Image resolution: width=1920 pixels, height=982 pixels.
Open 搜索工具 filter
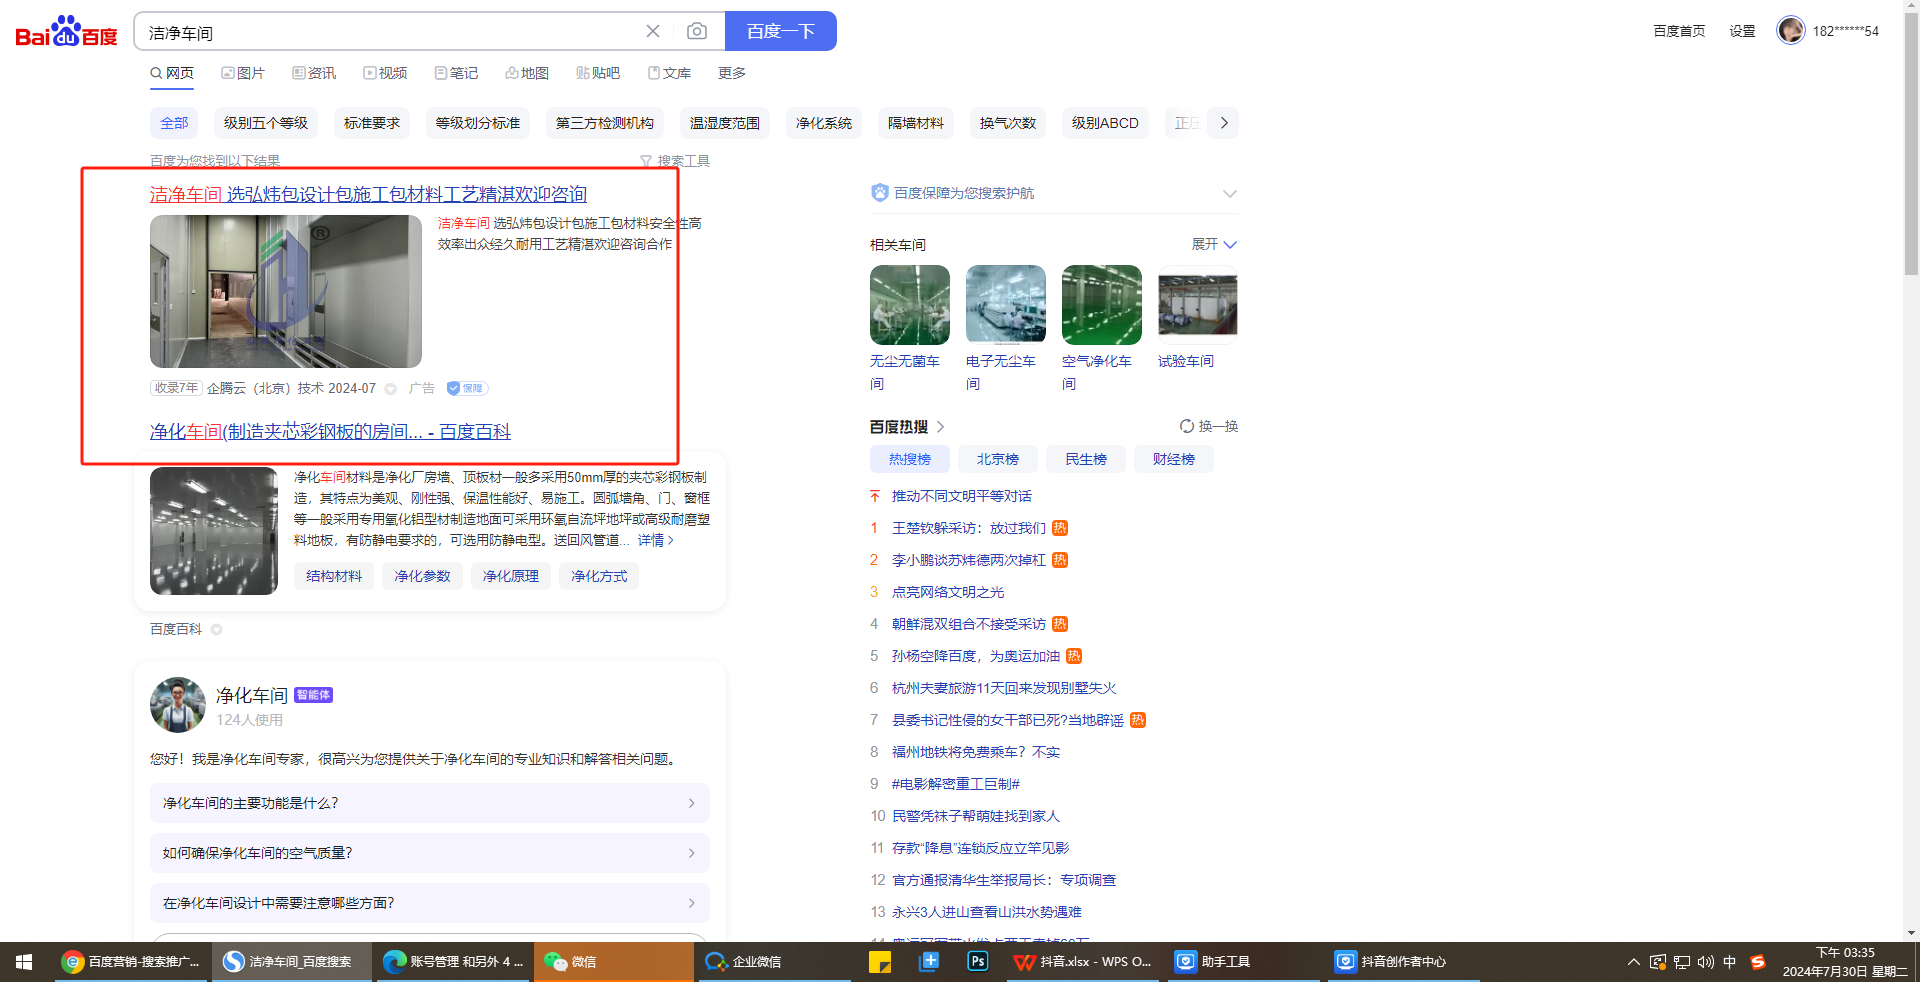pos(675,161)
